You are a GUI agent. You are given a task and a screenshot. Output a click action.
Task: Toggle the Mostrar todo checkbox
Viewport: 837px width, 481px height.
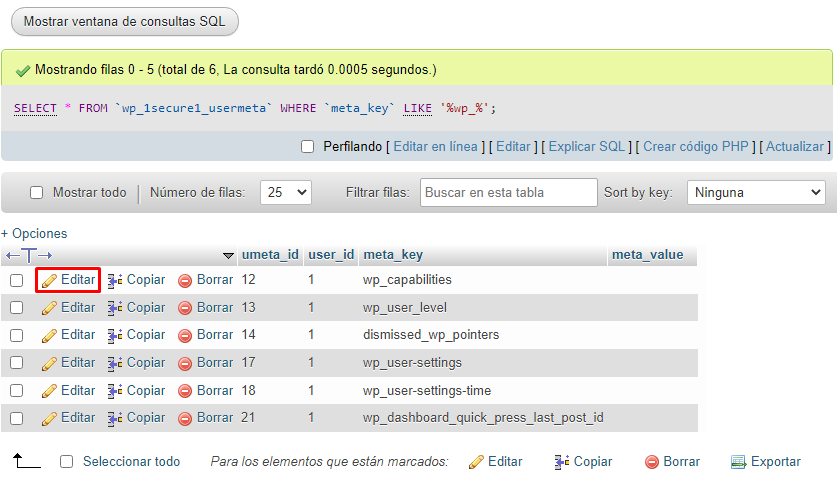point(37,193)
